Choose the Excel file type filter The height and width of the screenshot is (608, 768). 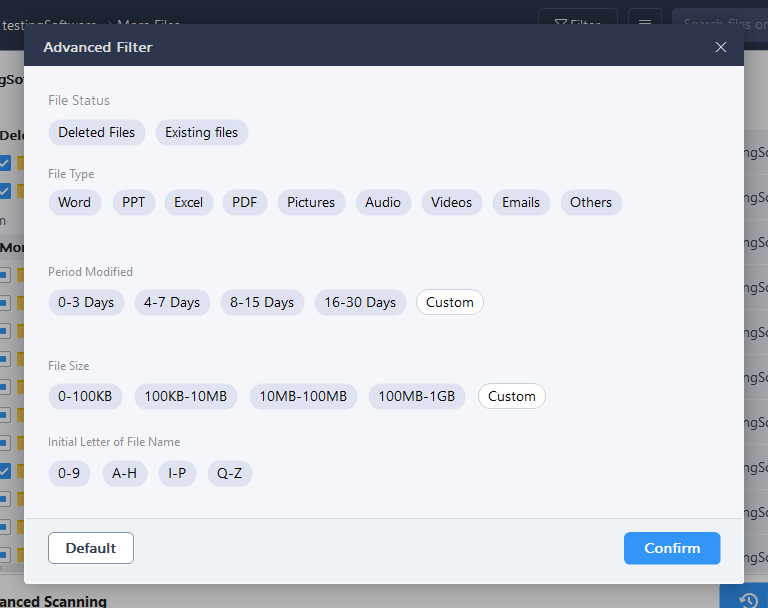(189, 202)
